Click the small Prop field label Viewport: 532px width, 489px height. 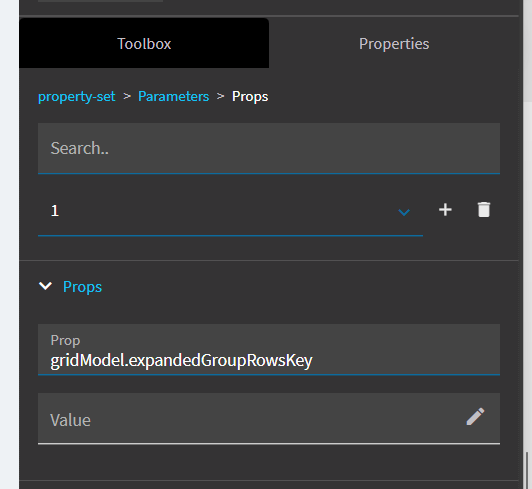click(x=65, y=340)
